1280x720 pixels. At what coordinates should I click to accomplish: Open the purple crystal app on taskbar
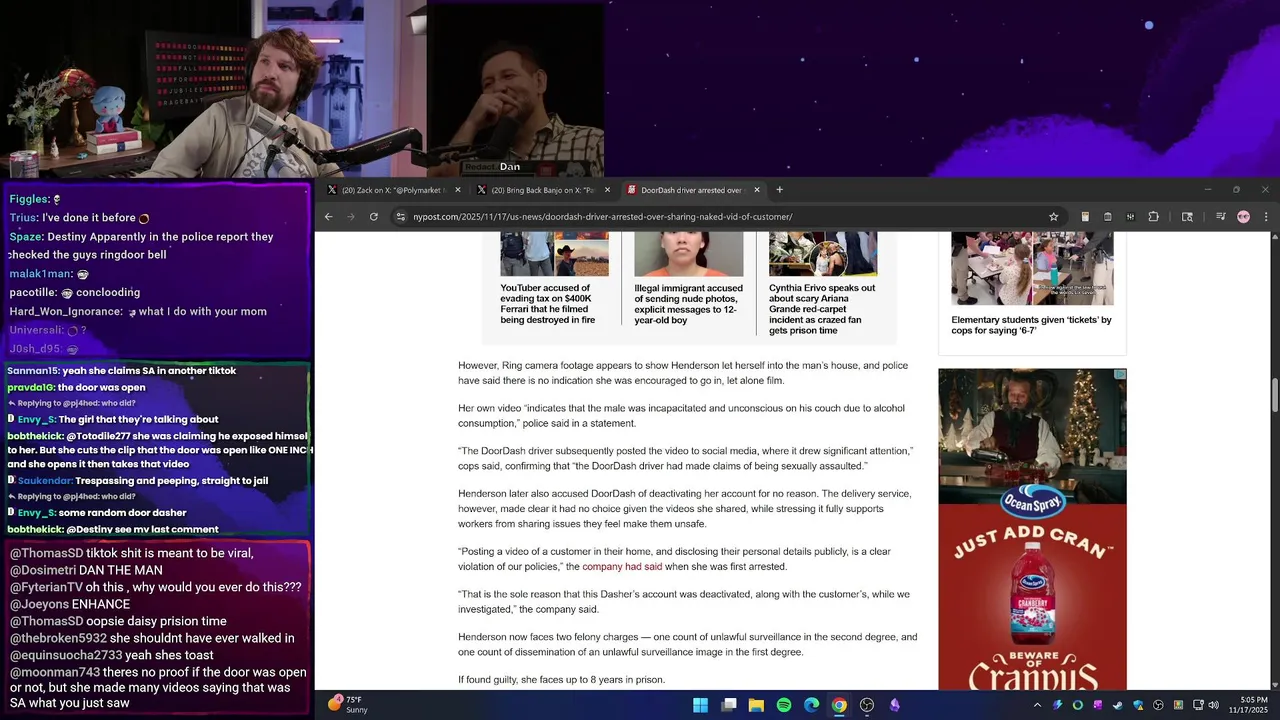(x=895, y=705)
